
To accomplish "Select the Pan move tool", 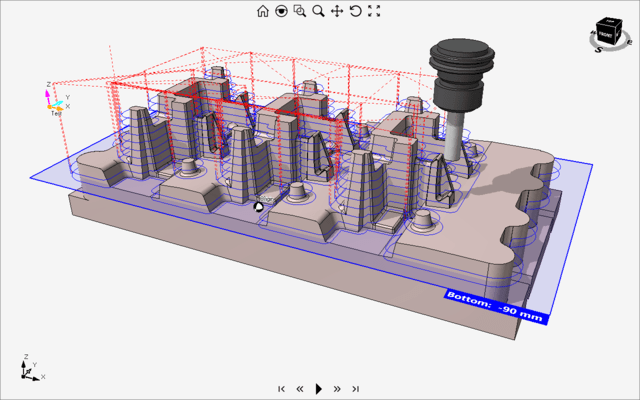I will coord(337,11).
